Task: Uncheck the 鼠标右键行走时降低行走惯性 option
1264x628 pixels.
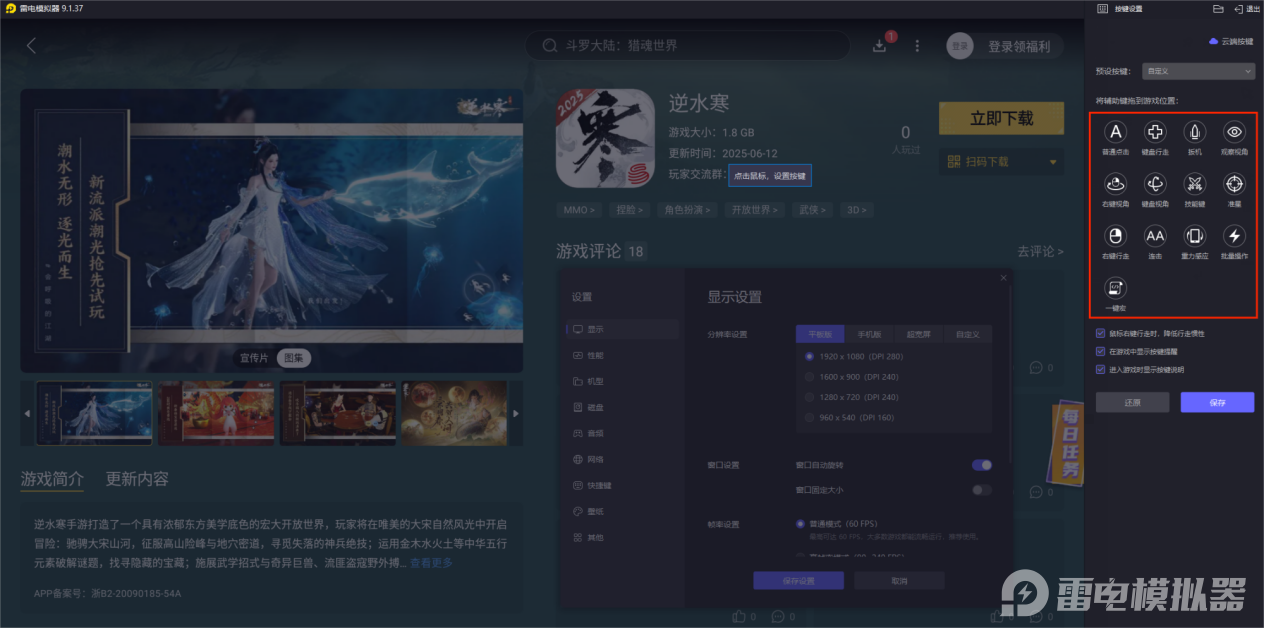Action: point(1102,335)
